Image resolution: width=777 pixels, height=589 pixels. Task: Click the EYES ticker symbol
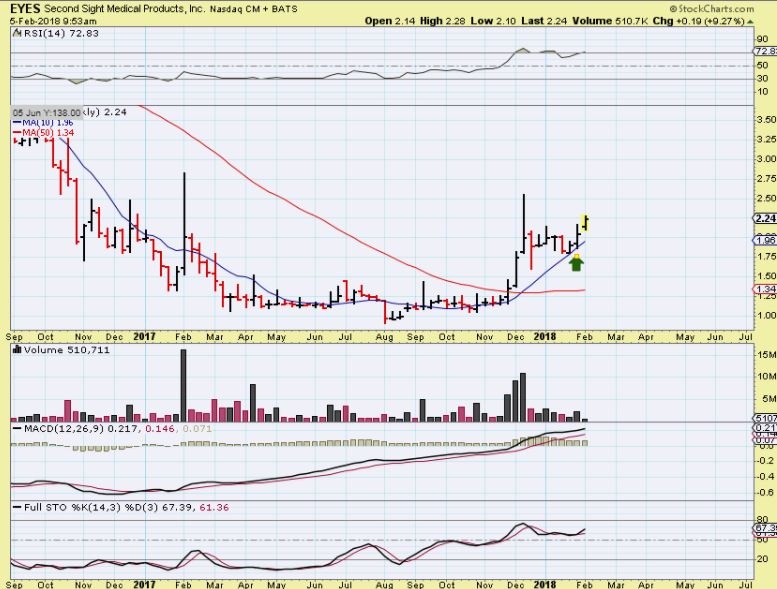pos(25,8)
